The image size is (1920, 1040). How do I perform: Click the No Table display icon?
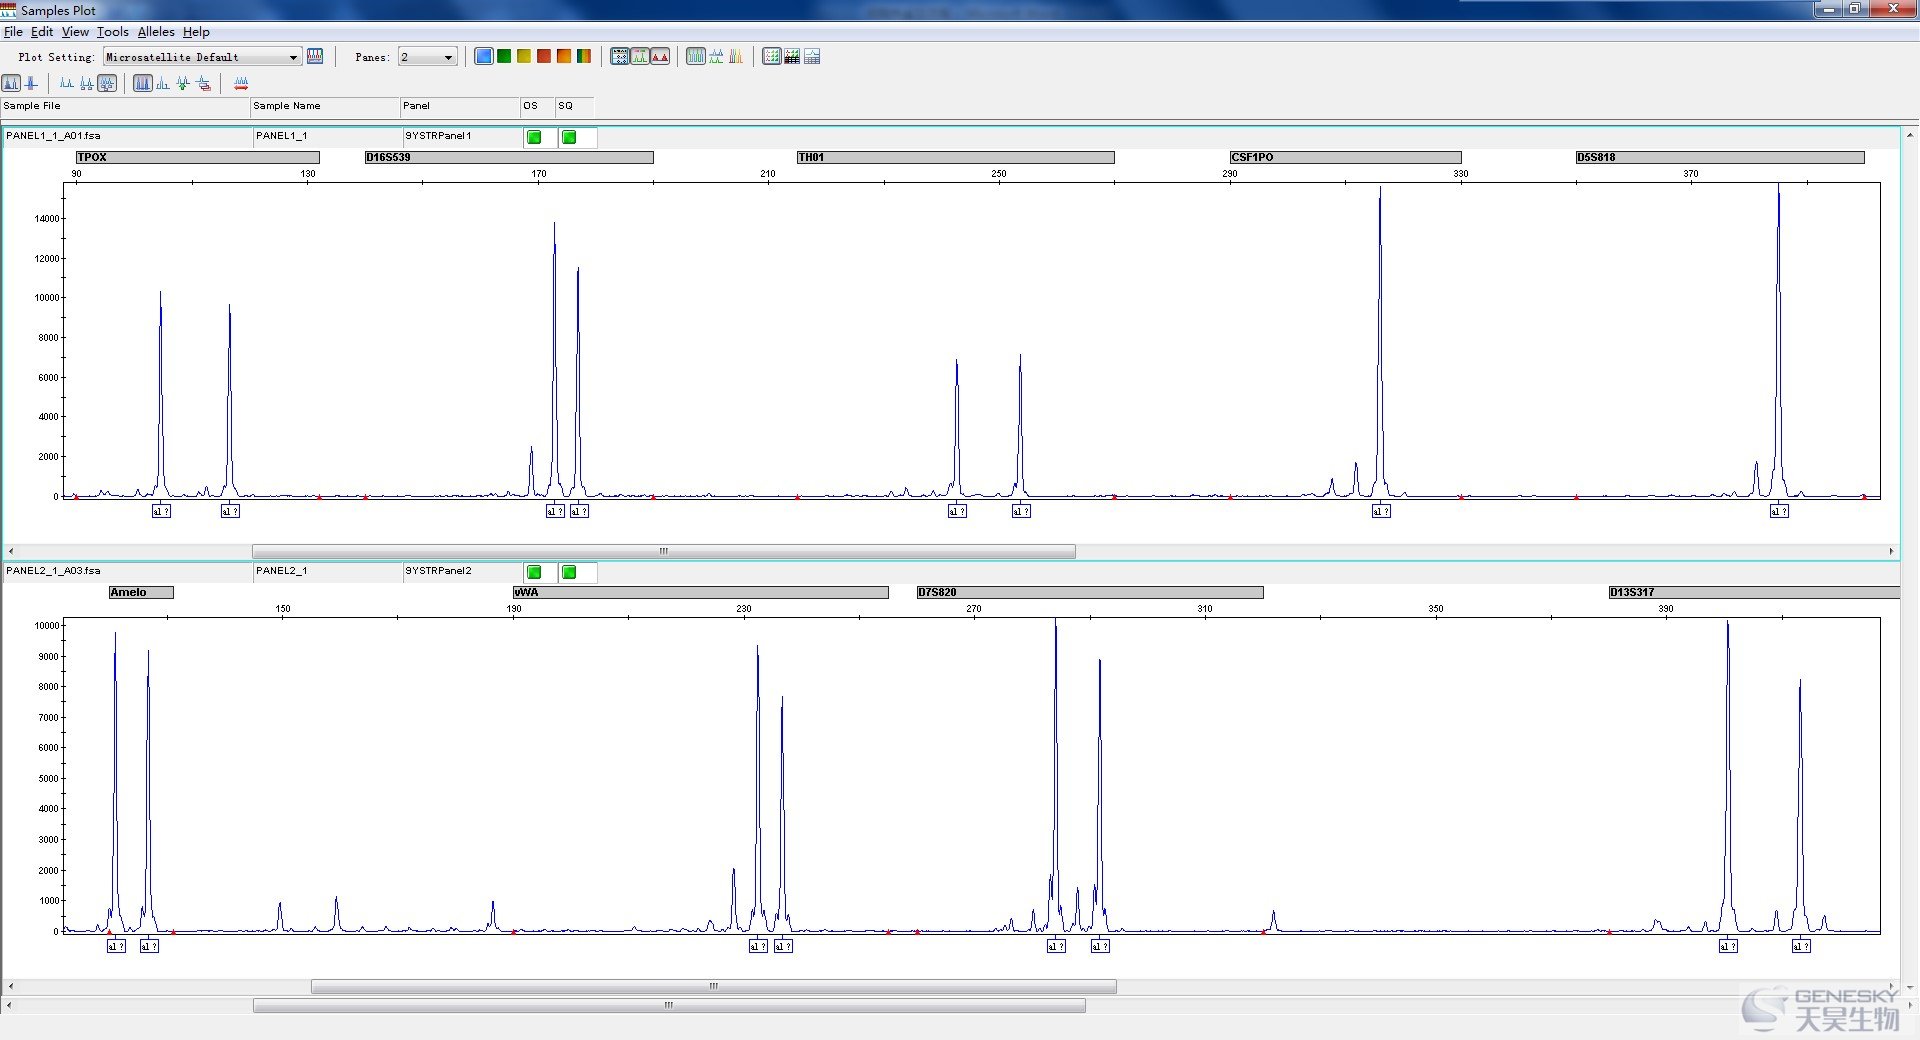pos(772,57)
